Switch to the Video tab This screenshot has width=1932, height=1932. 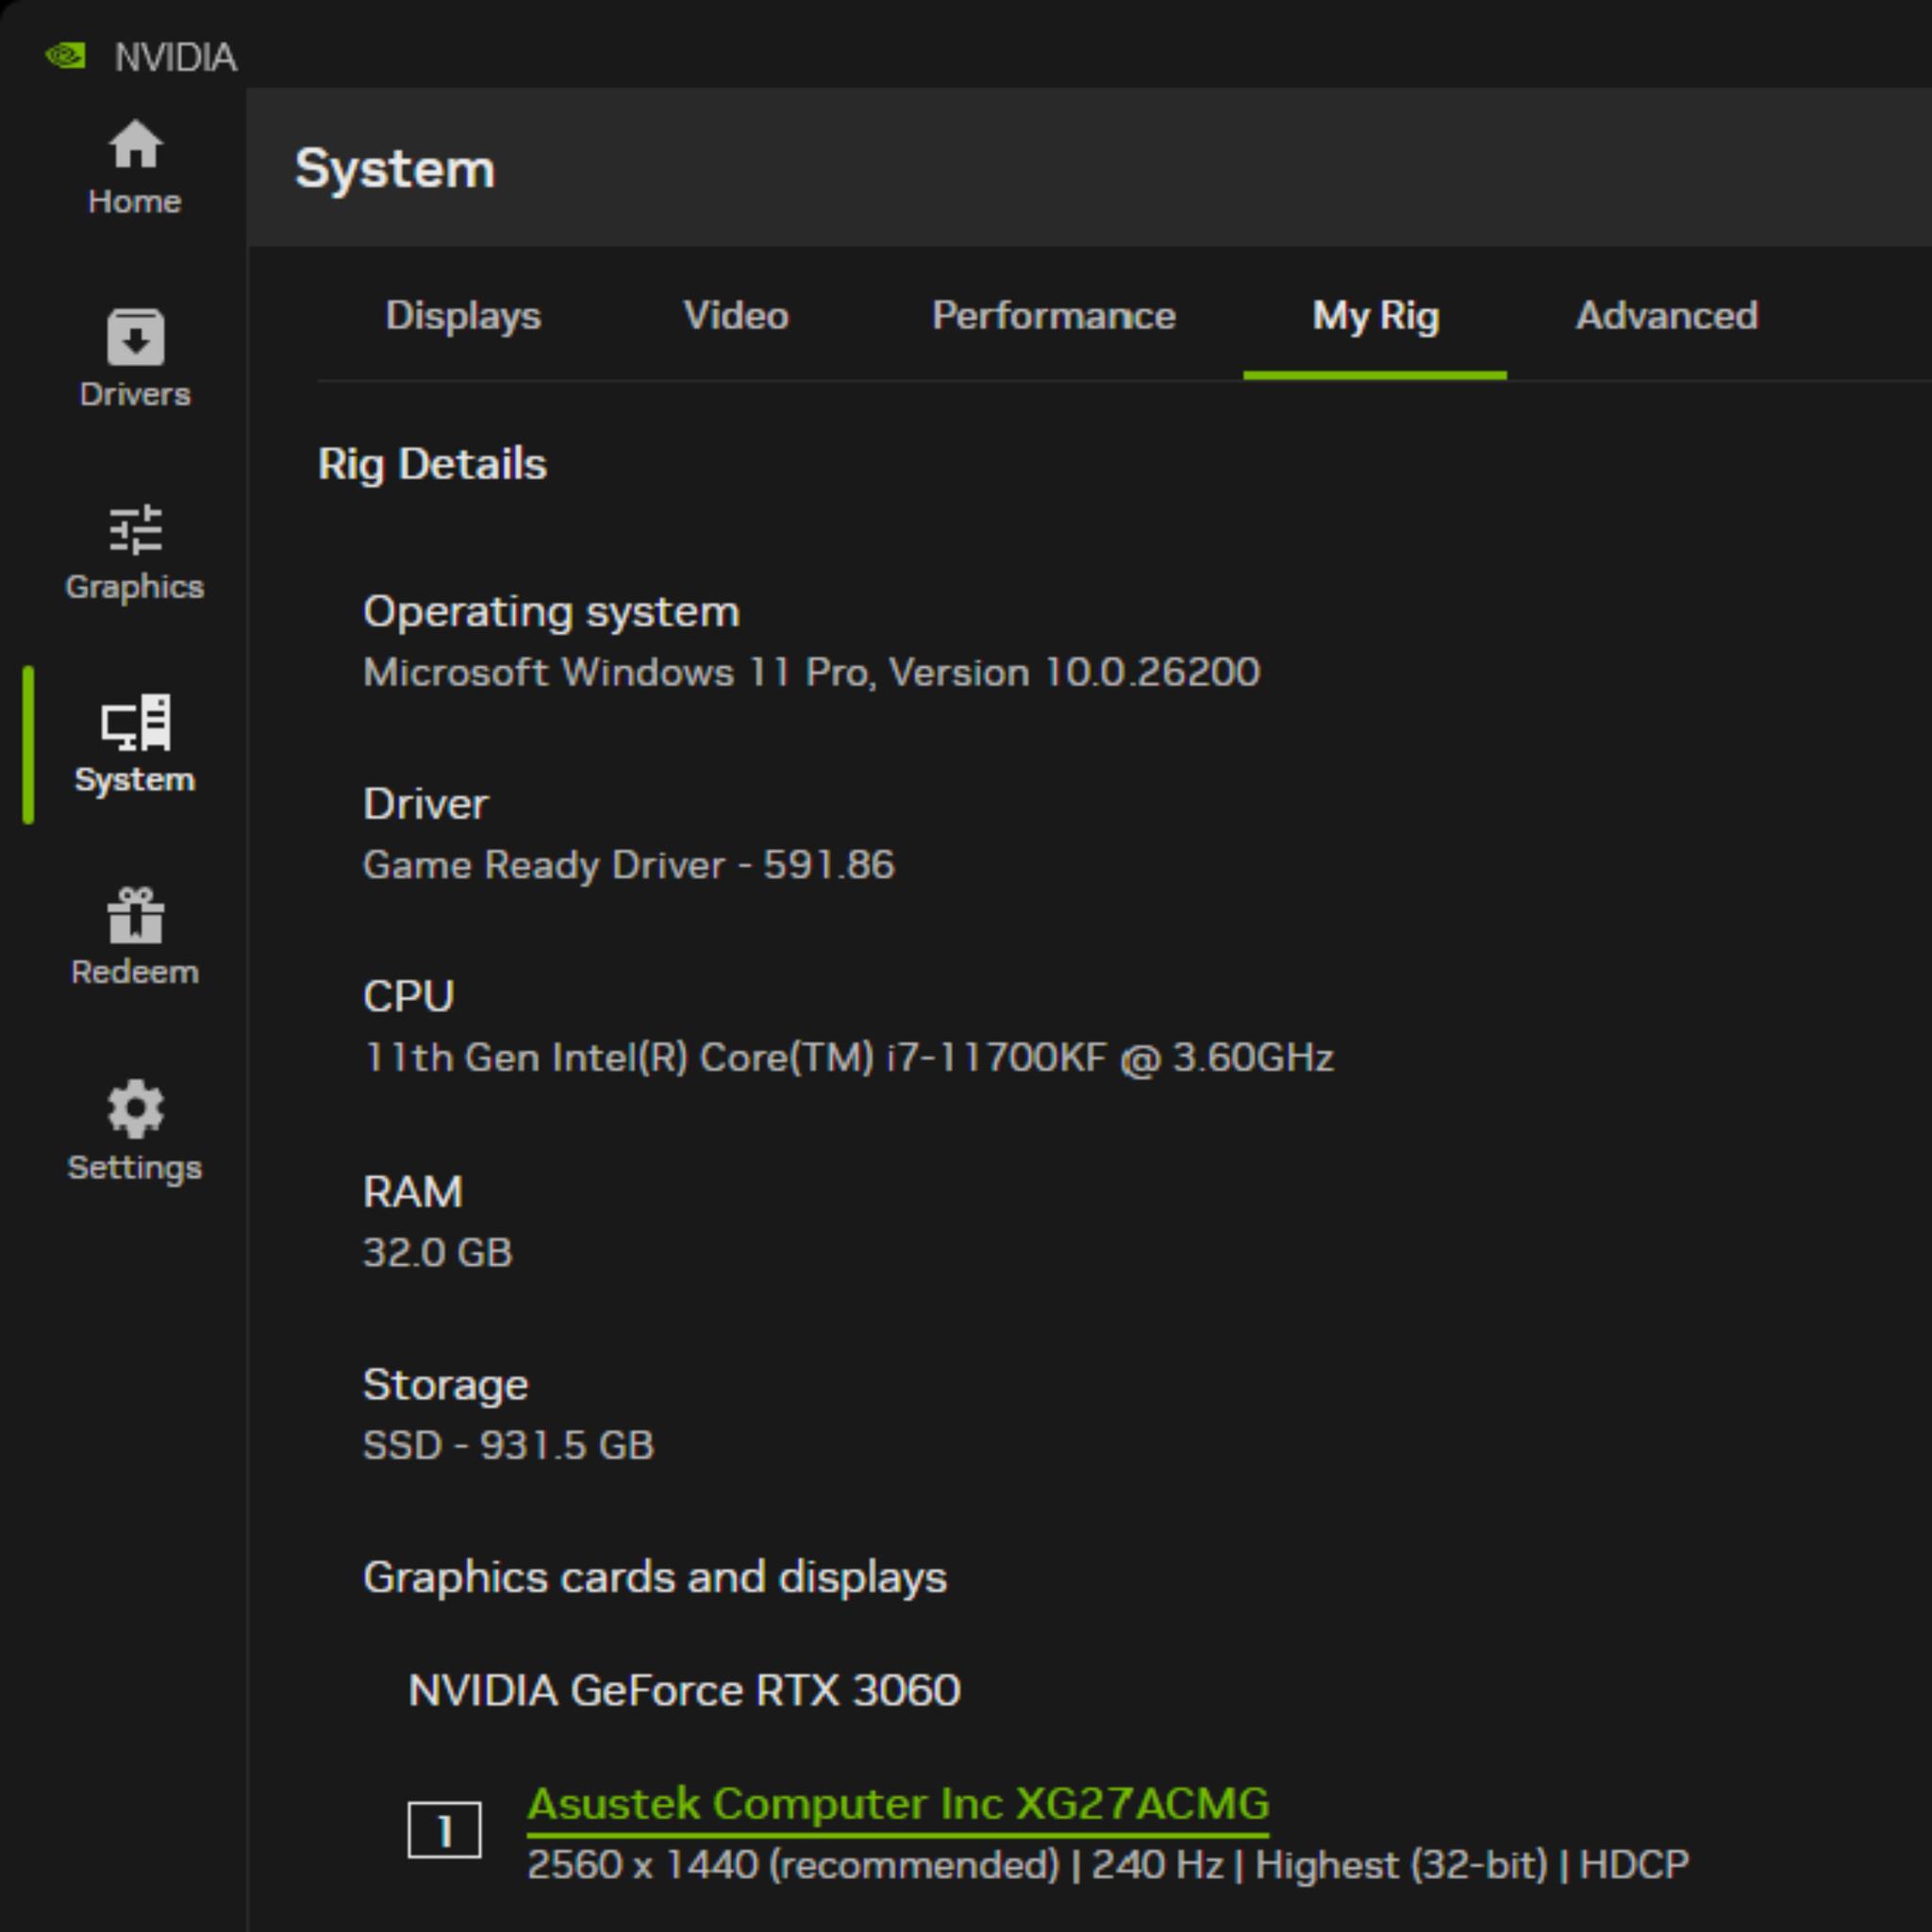736,316
